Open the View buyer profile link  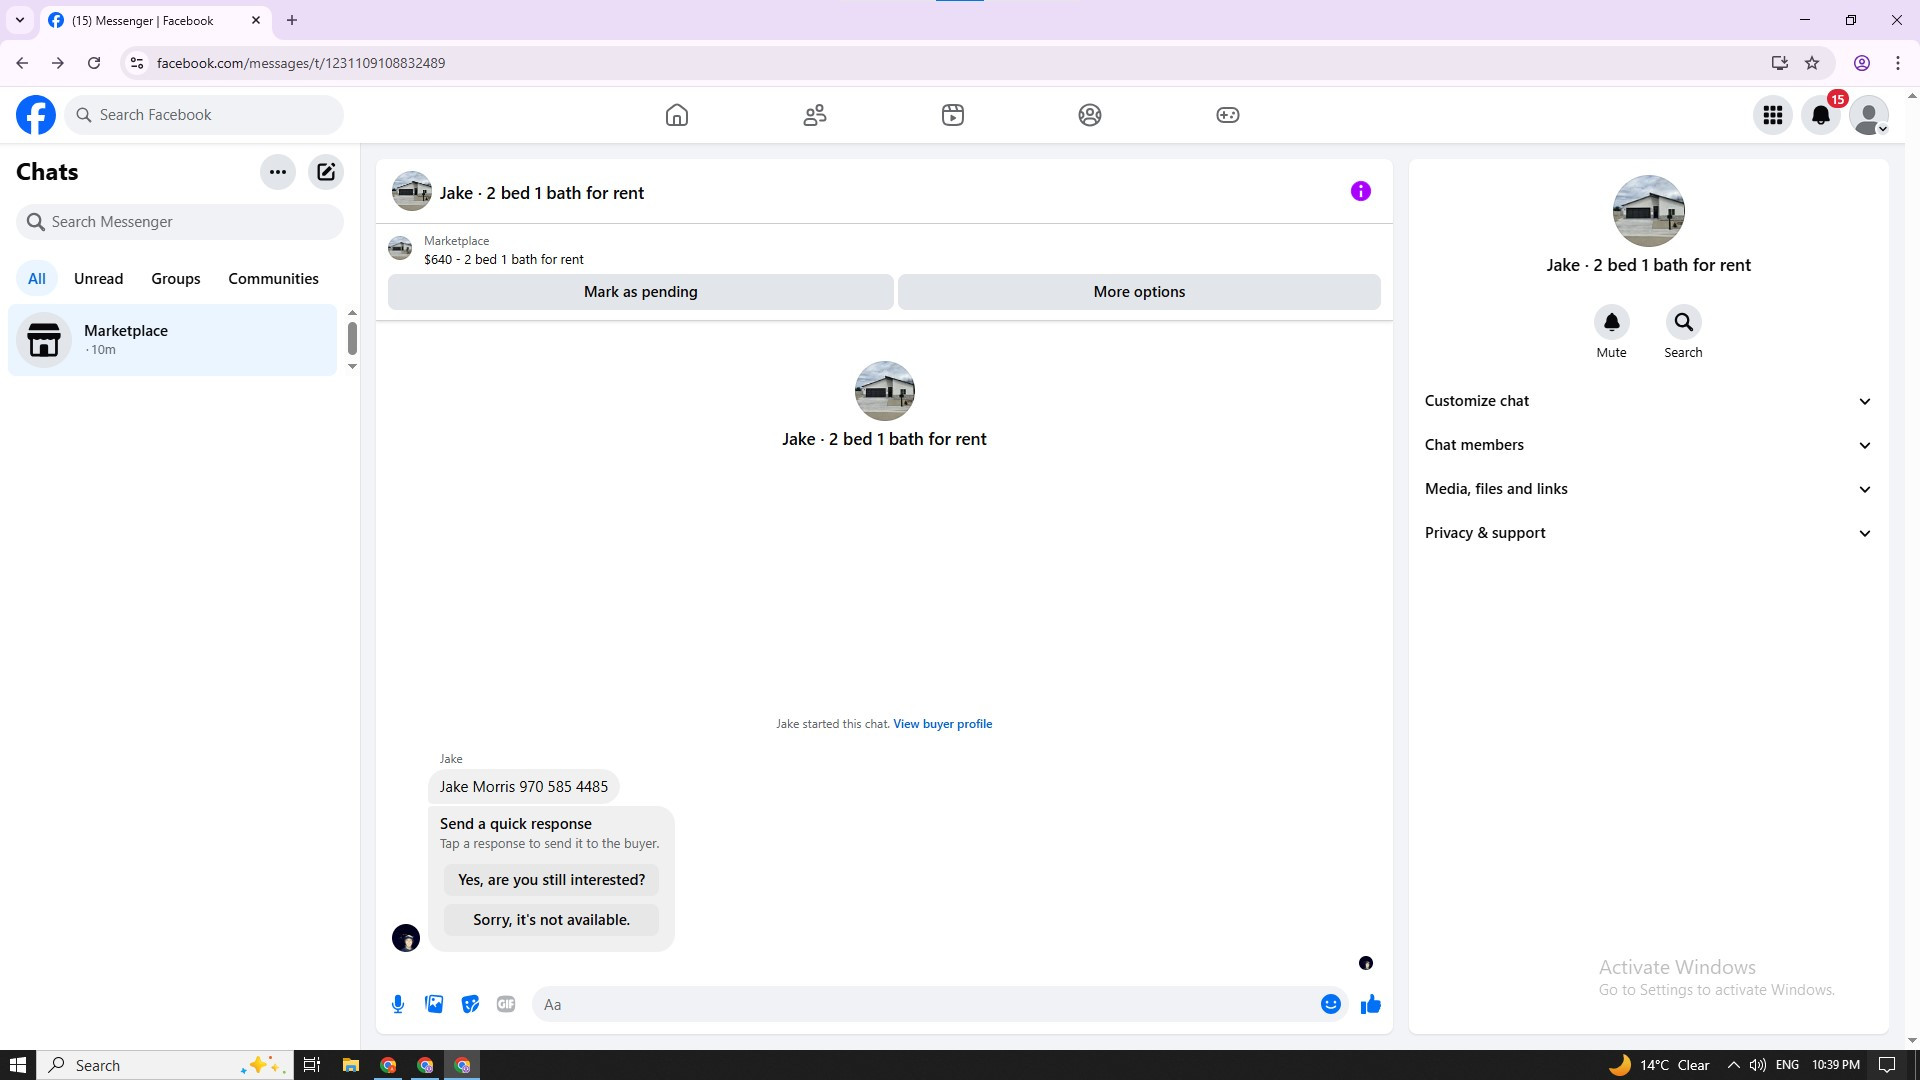(x=942, y=724)
